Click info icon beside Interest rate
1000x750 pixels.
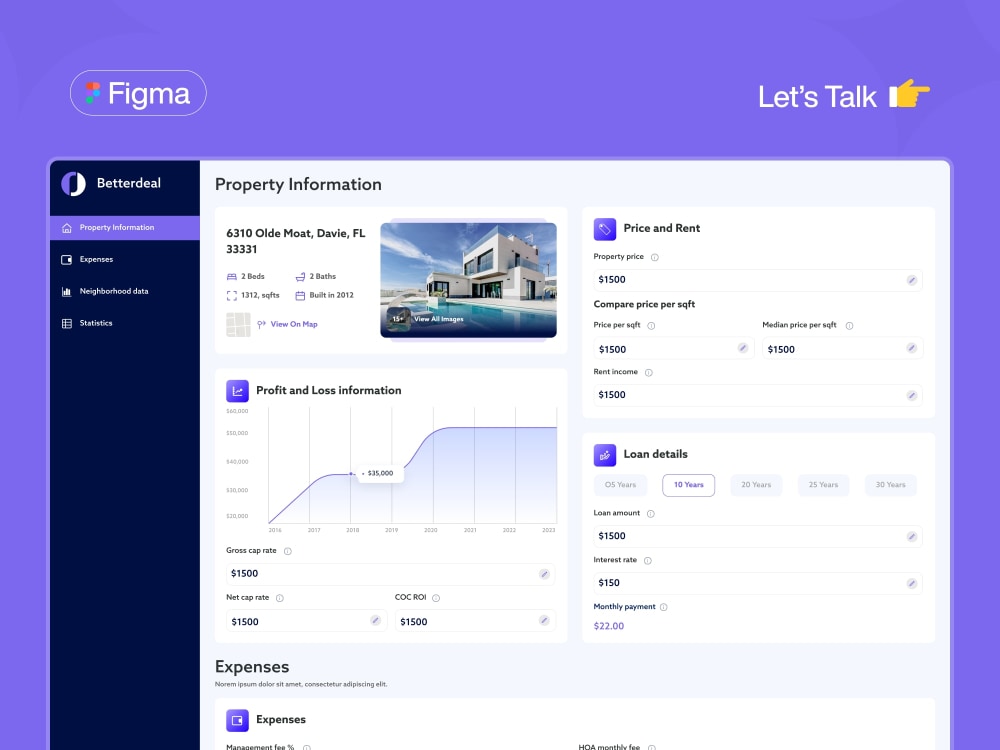[647, 561]
